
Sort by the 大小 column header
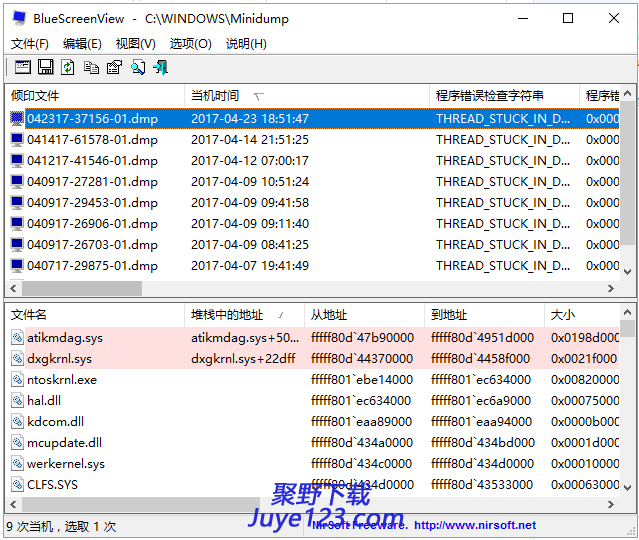click(582, 315)
